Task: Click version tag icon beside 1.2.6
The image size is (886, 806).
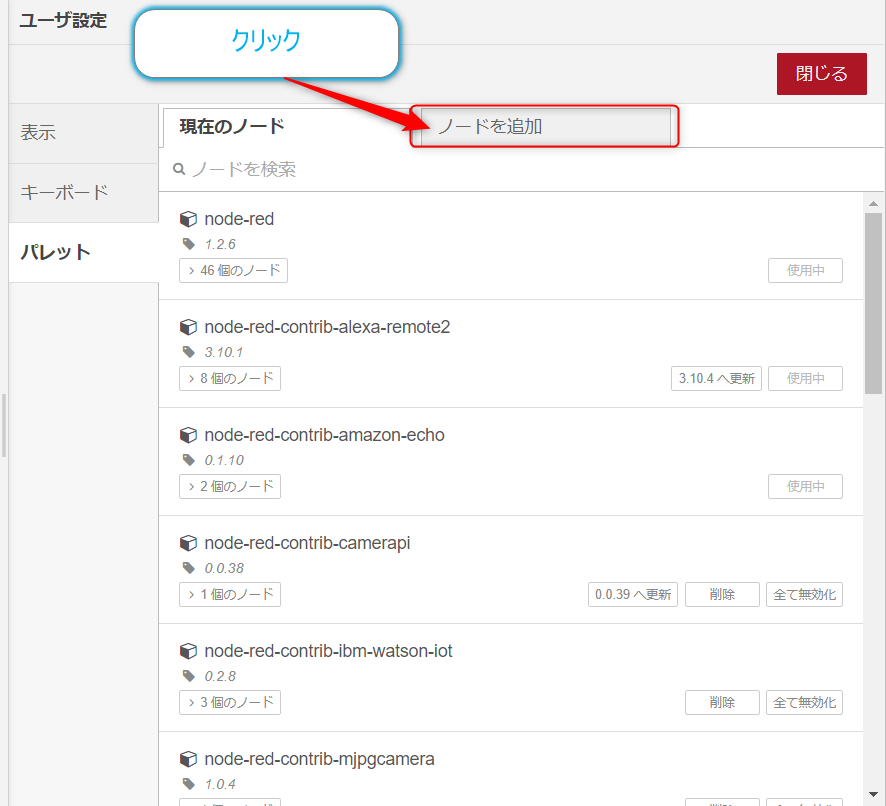Action: [189, 244]
